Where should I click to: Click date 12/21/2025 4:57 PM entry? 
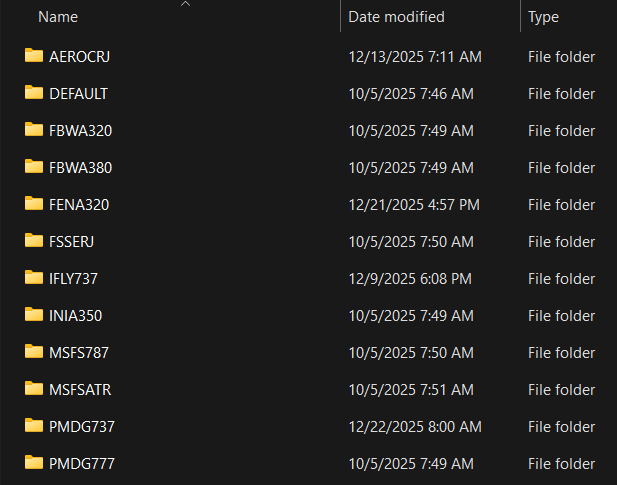[x=414, y=204]
